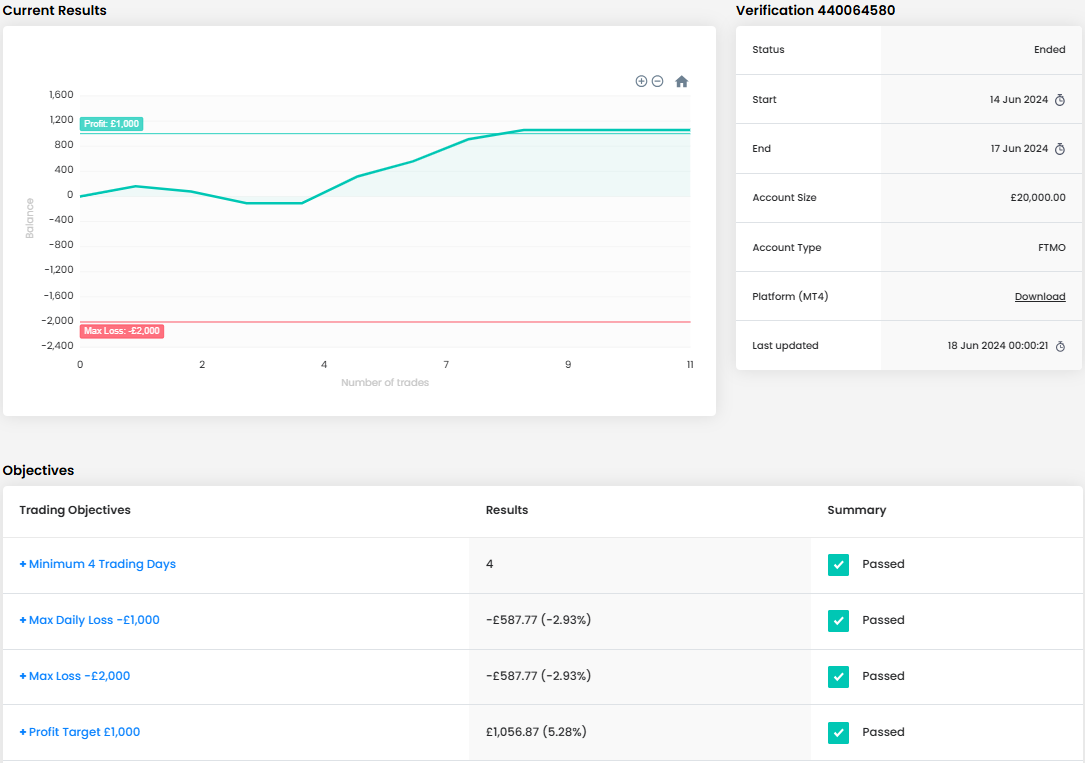Download the MT4 platform
Viewport: 1085px width, 763px height.
[x=1040, y=296]
